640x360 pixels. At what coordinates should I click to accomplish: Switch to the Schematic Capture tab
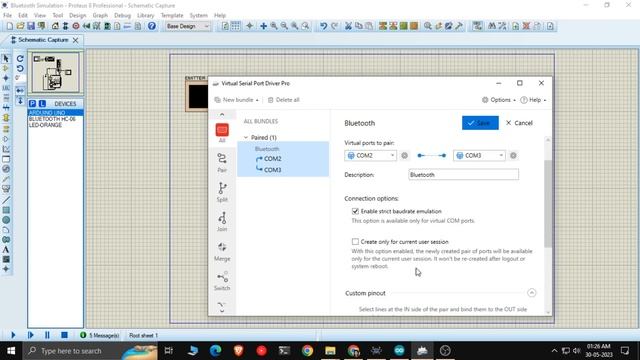[x=43, y=40]
